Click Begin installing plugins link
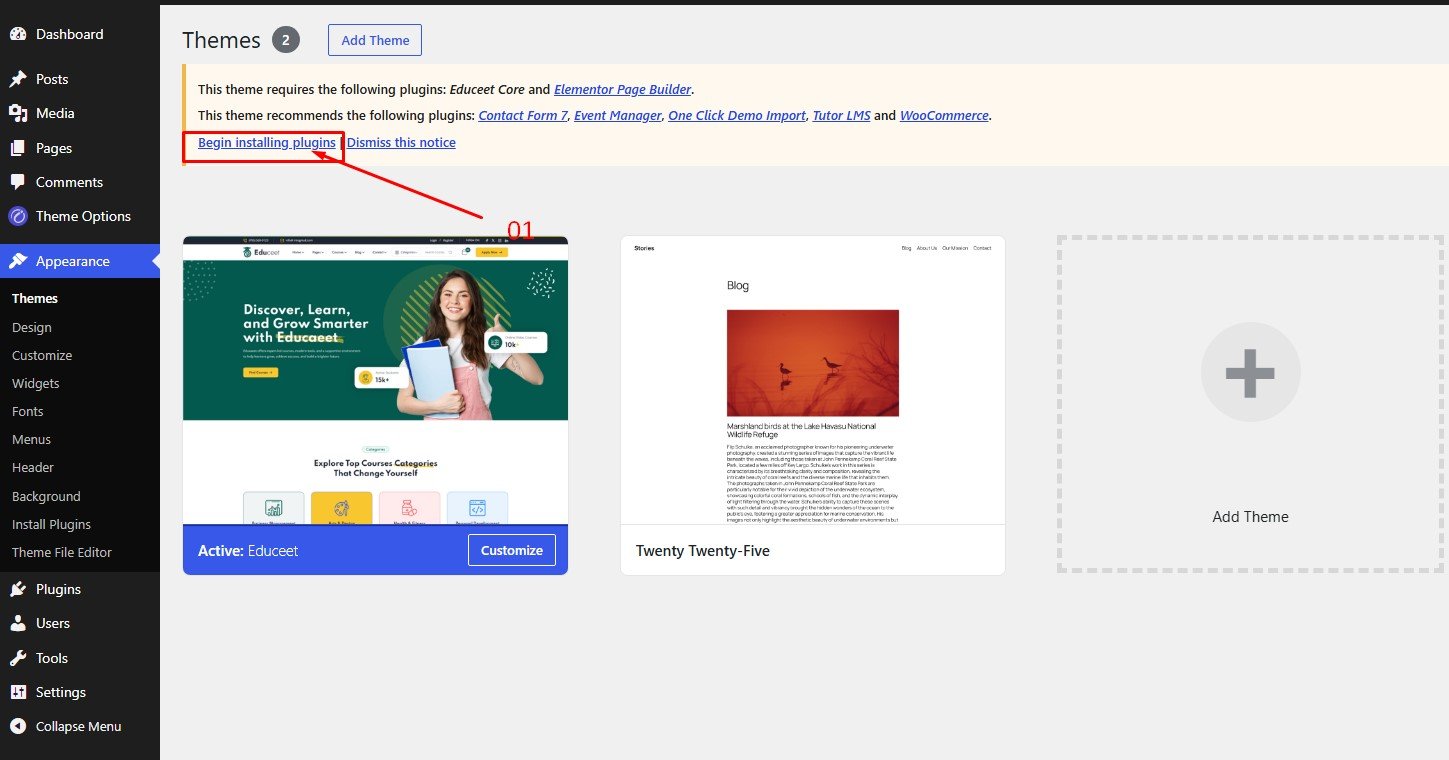The width and height of the screenshot is (1449, 760). tap(267, 142)
